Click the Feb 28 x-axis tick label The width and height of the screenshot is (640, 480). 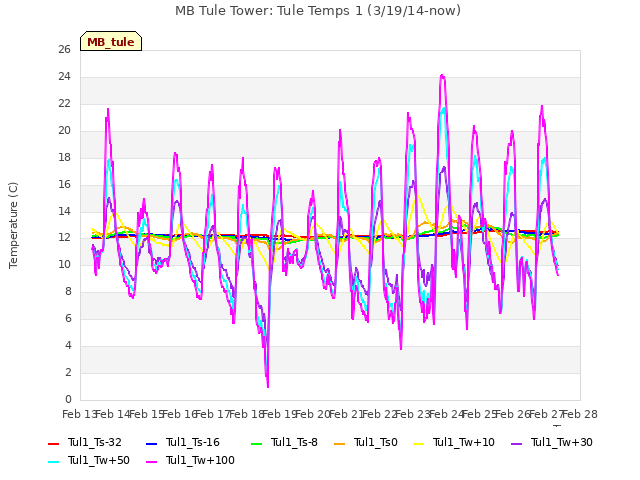coord(580,414)
